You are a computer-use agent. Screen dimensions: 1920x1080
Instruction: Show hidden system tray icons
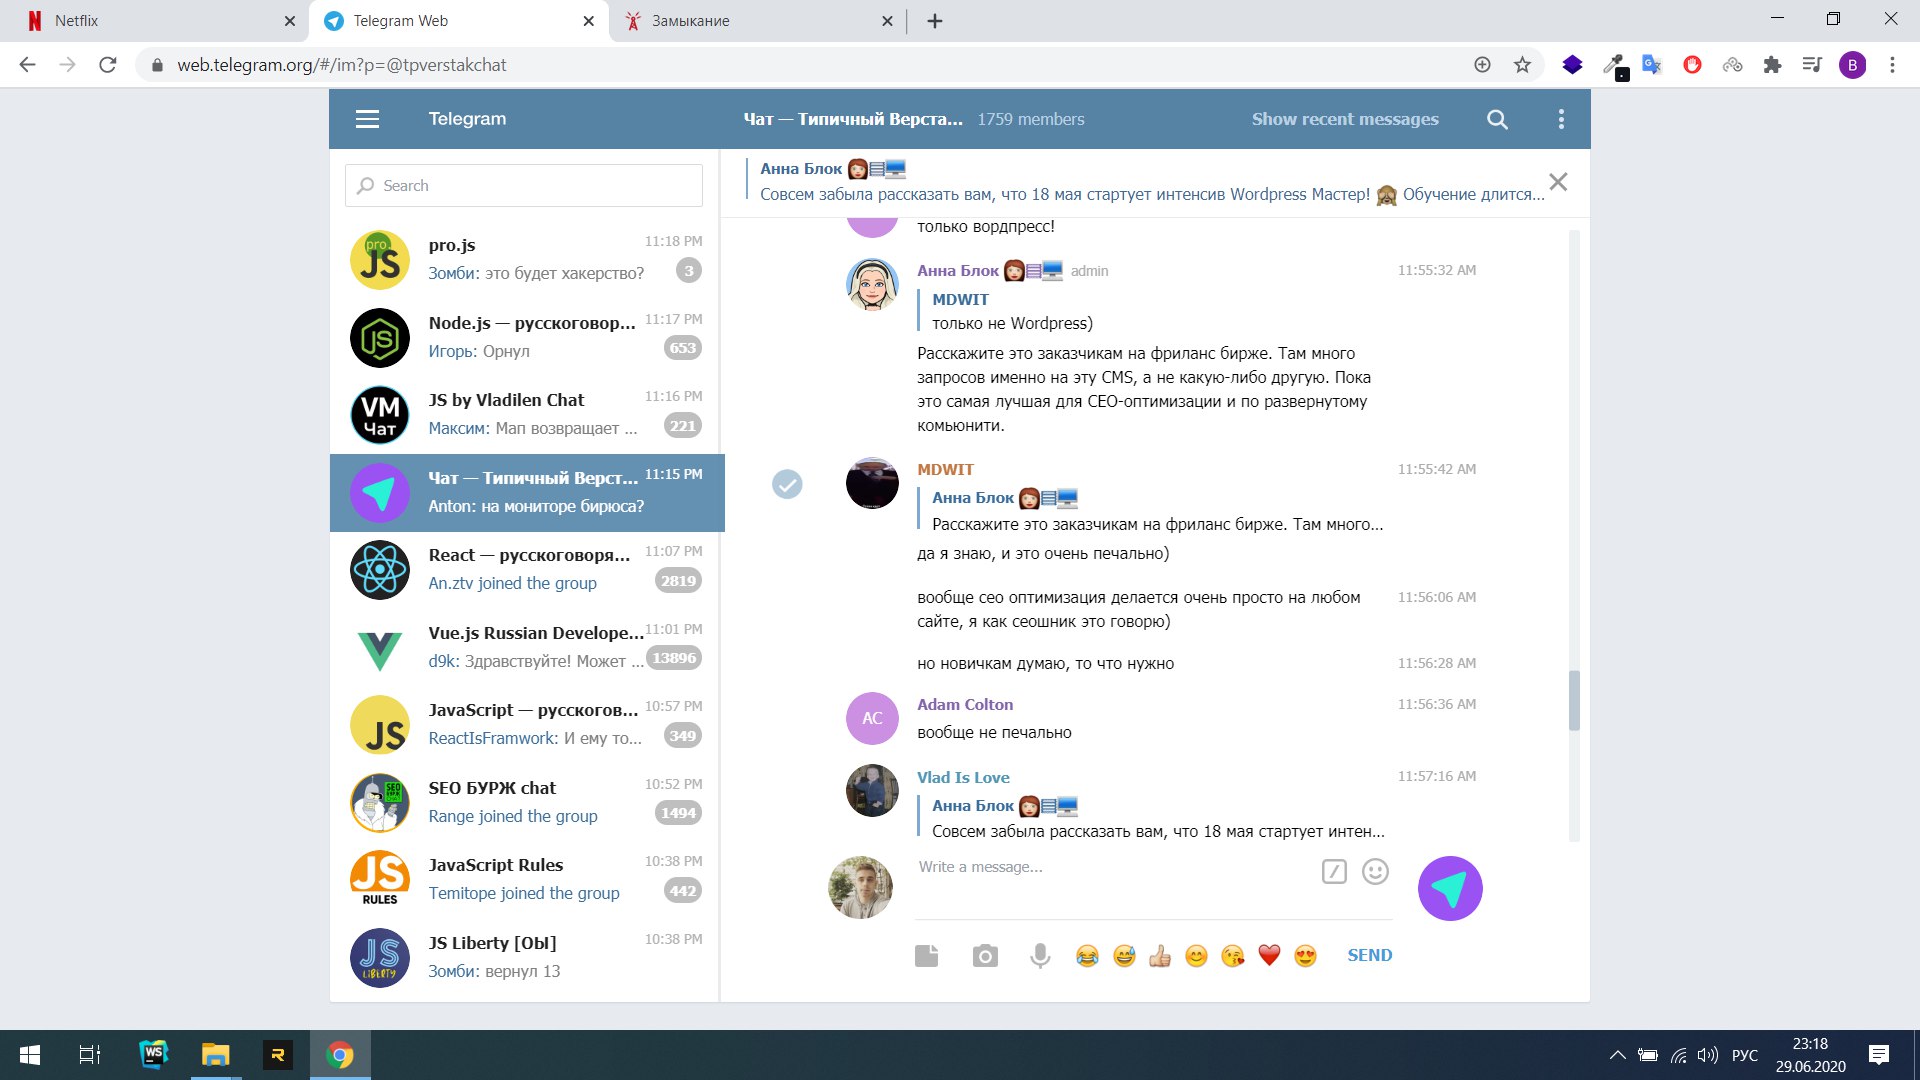pyautogui.click(x=1617, y=1055)
